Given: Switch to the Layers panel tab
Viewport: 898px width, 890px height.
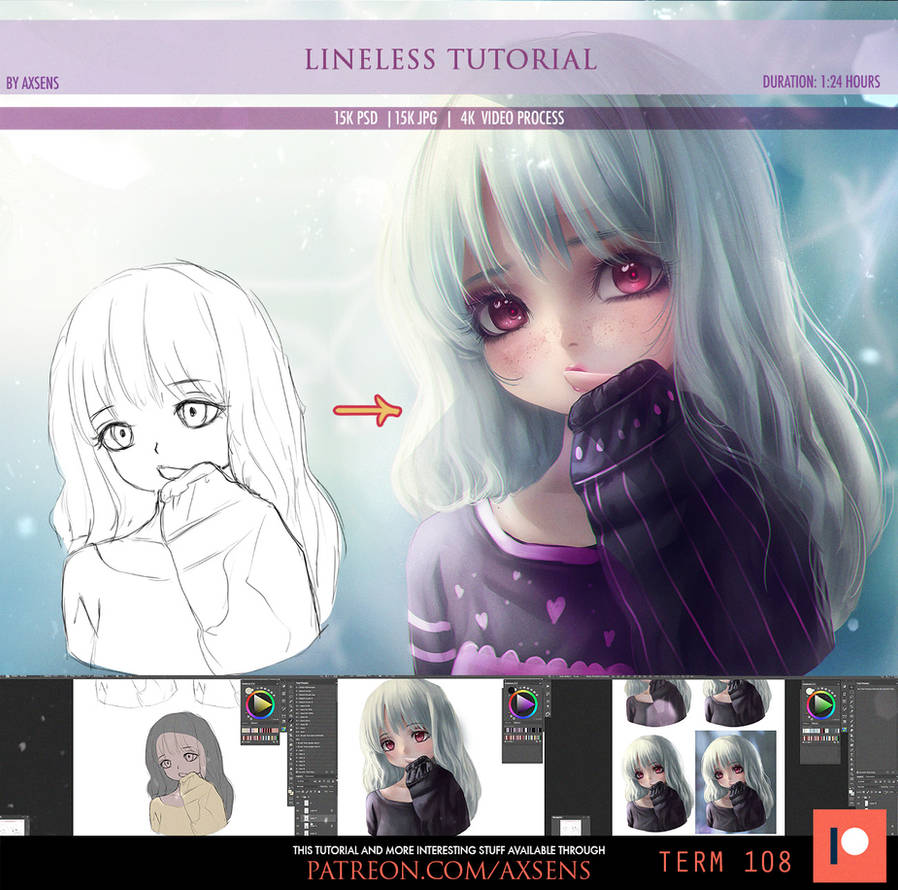Looking at the screenshot, I should [x=299, y=776].
